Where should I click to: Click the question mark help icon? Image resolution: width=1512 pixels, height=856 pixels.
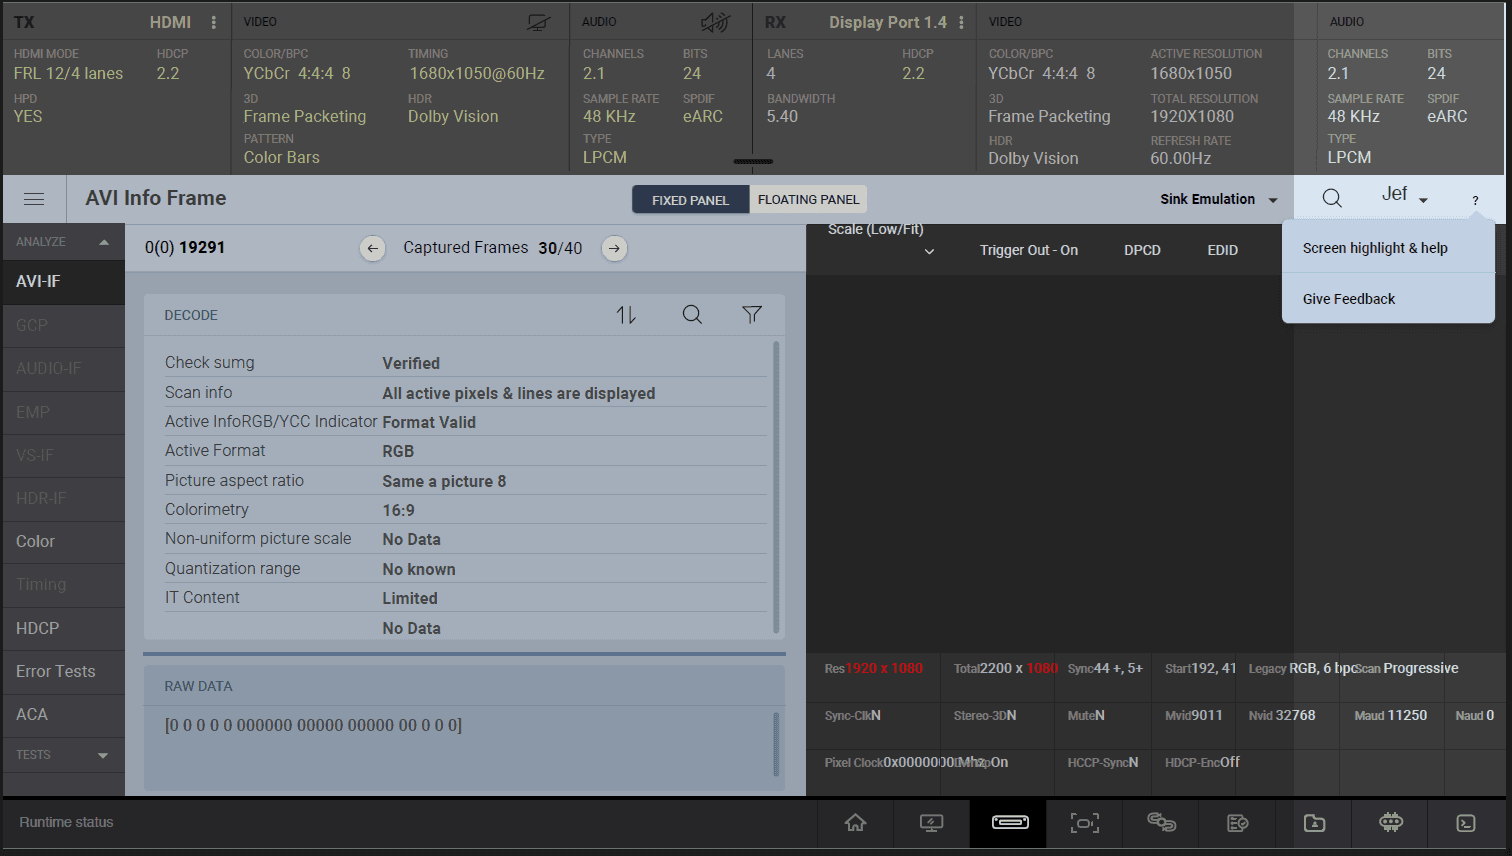pyautogui.click(x=1475, y=200)
